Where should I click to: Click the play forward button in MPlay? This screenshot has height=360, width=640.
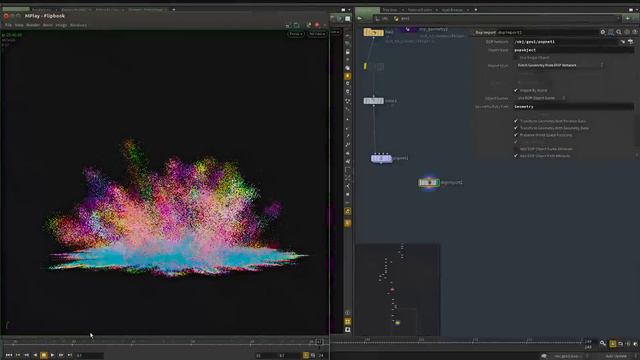pos(52,355)
